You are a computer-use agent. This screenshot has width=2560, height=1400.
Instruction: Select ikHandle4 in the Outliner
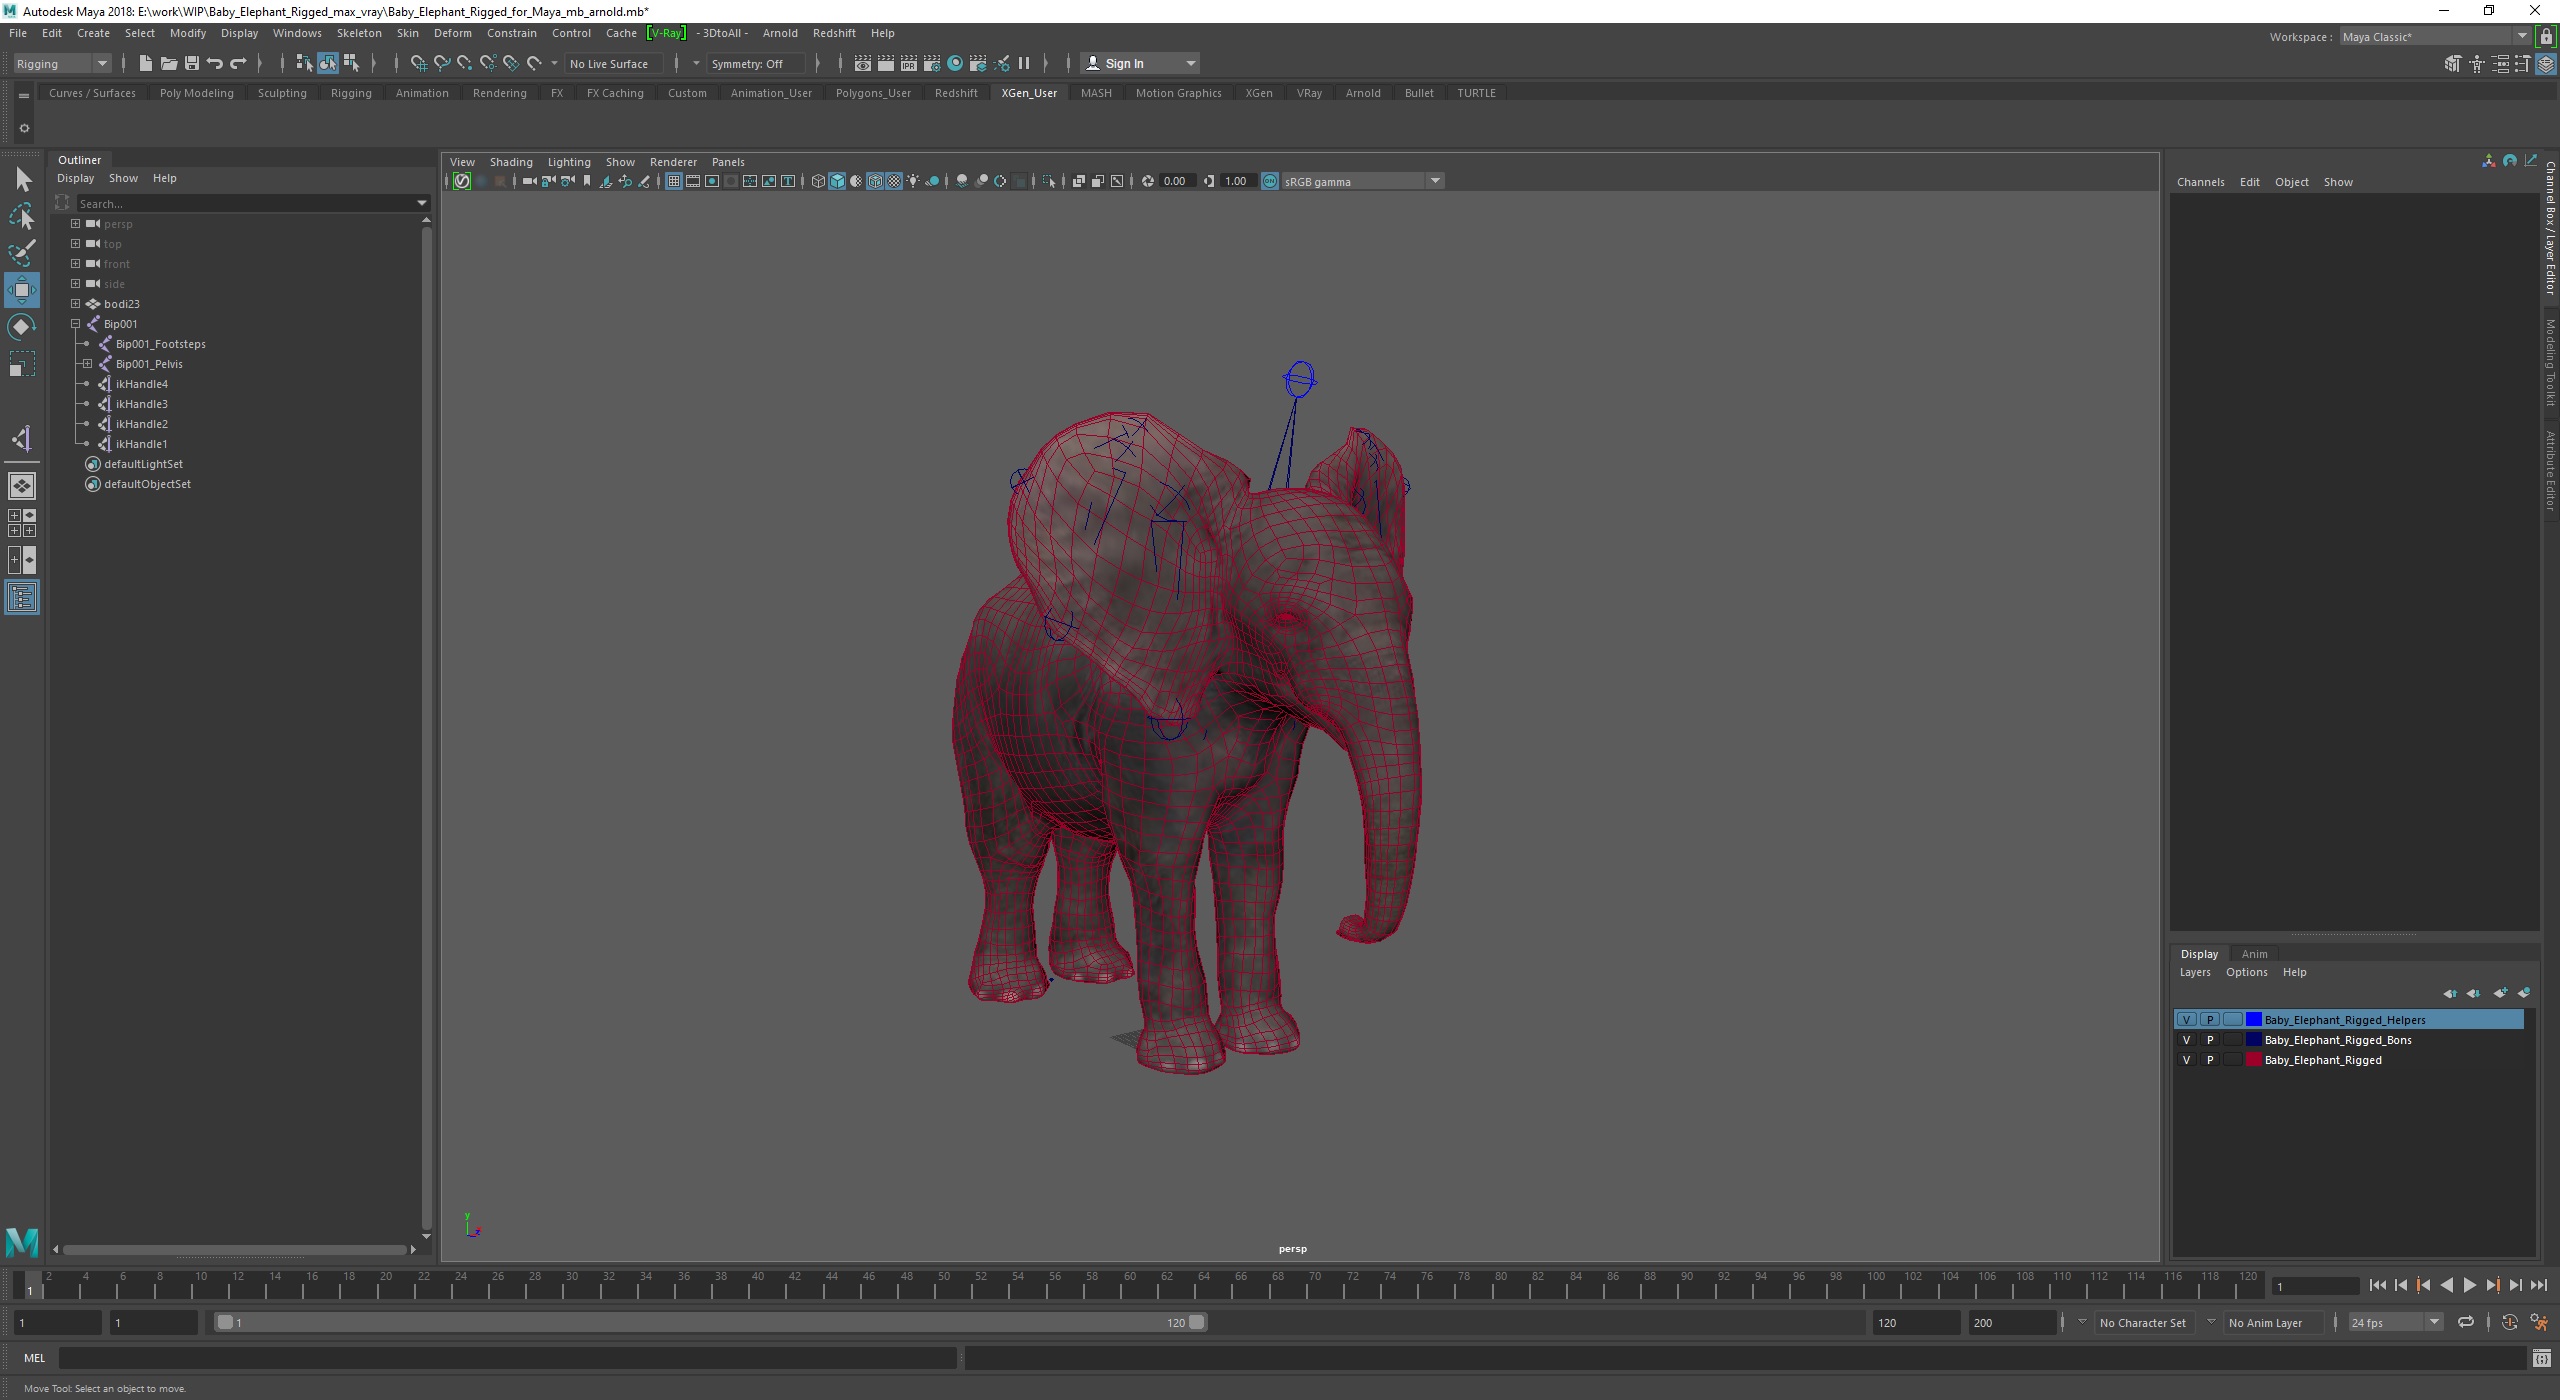coord(141,384)
